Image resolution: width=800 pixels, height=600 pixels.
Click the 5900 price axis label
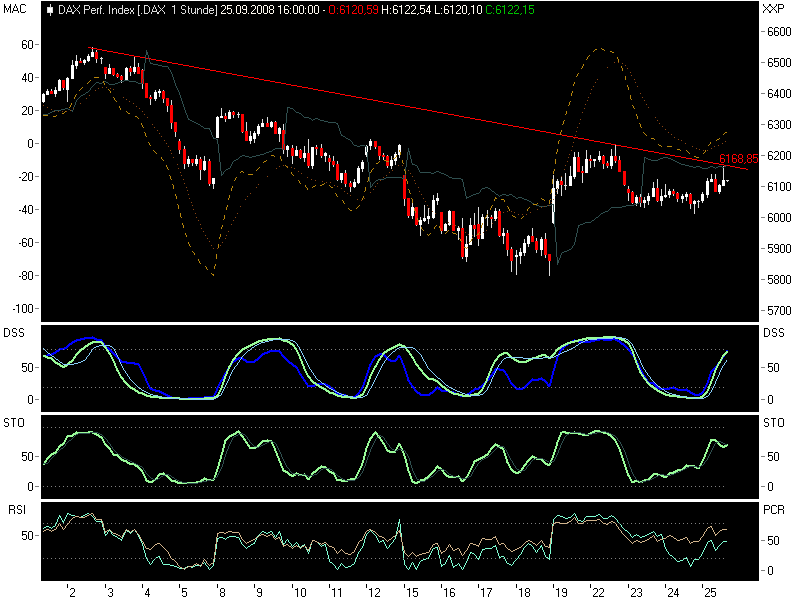(x=779, y=249)
